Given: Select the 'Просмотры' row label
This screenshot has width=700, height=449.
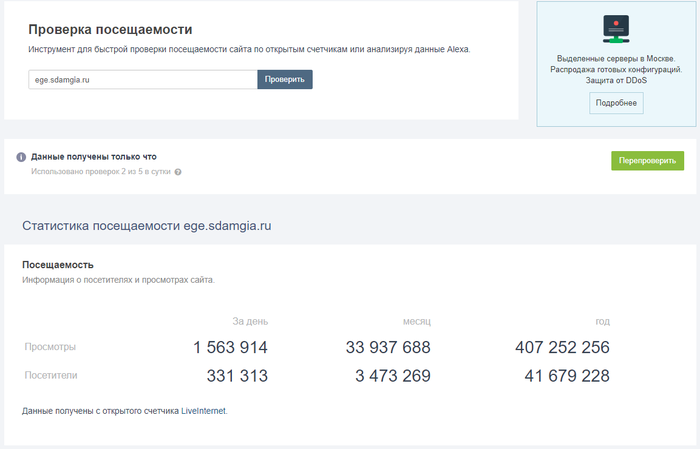Looking at the screenshot, I should pyautogui.click(x=50, y=347).
